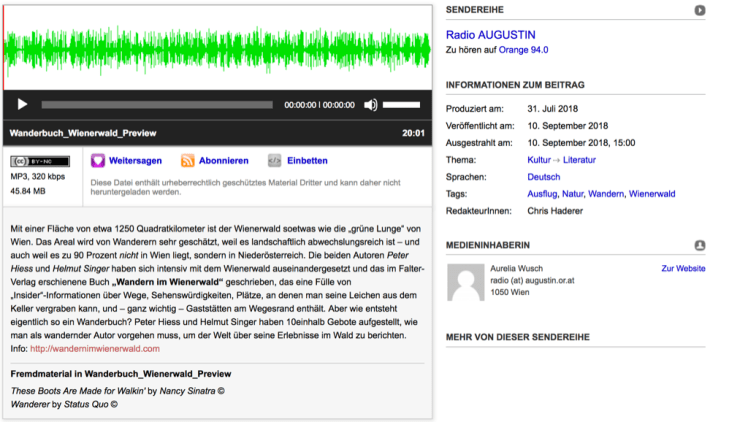
Task: Open the Kultur topic link
Action: 543,160
